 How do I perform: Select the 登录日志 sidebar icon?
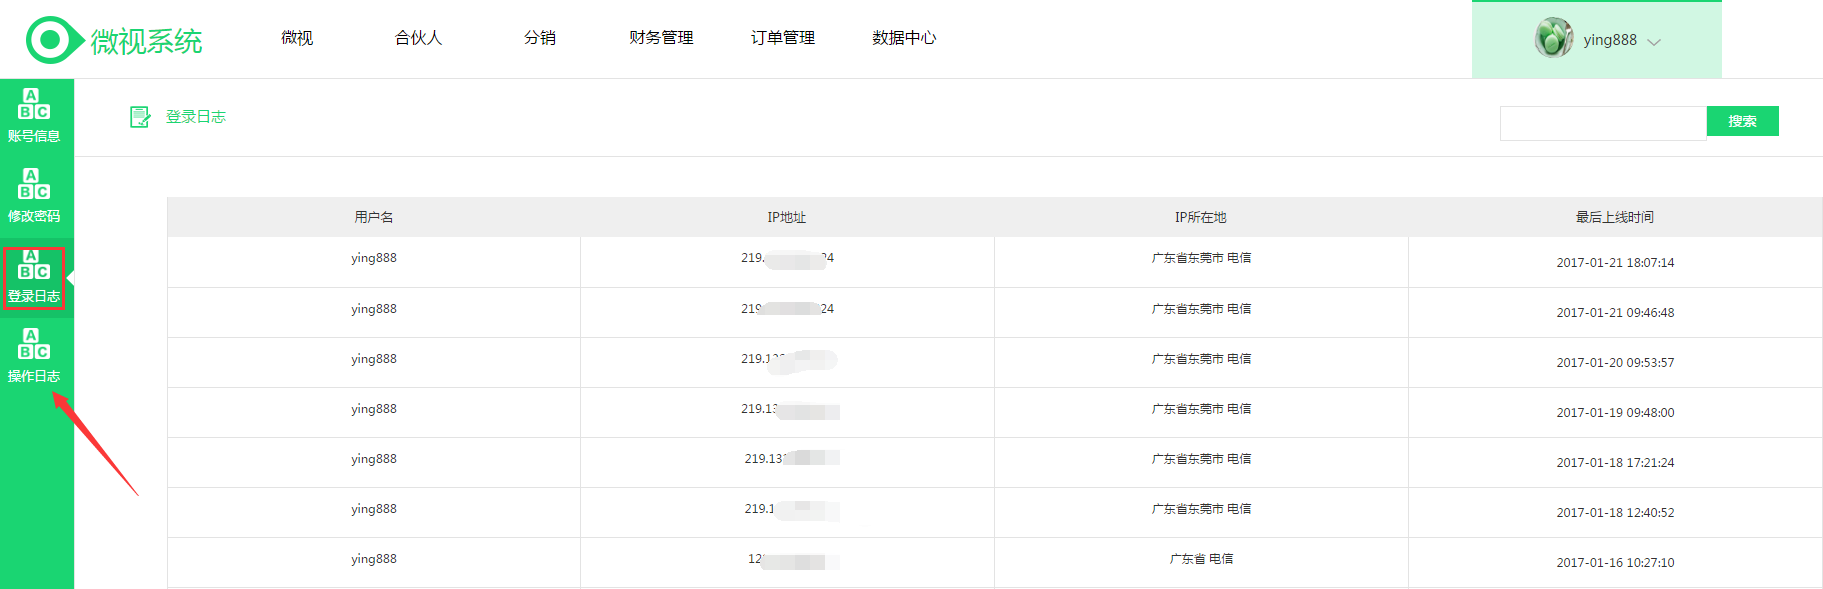coord(34,264)
